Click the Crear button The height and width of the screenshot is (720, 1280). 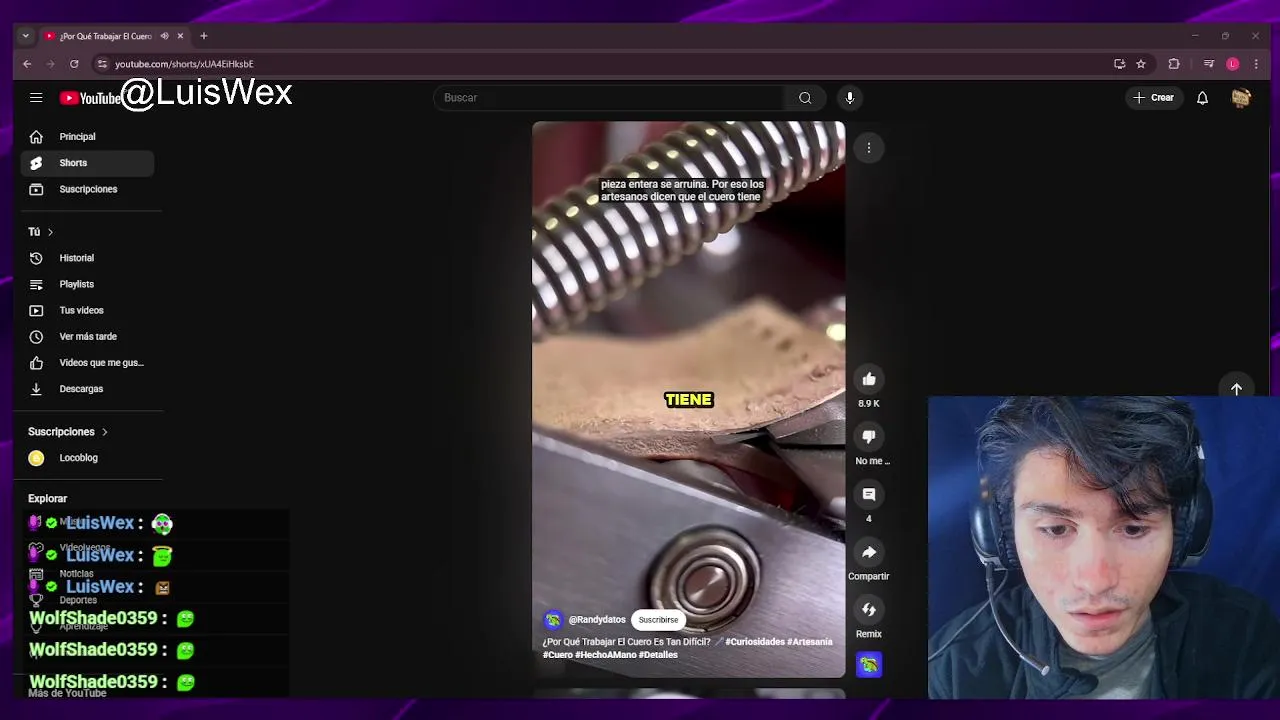click(x=1153, y=98)
